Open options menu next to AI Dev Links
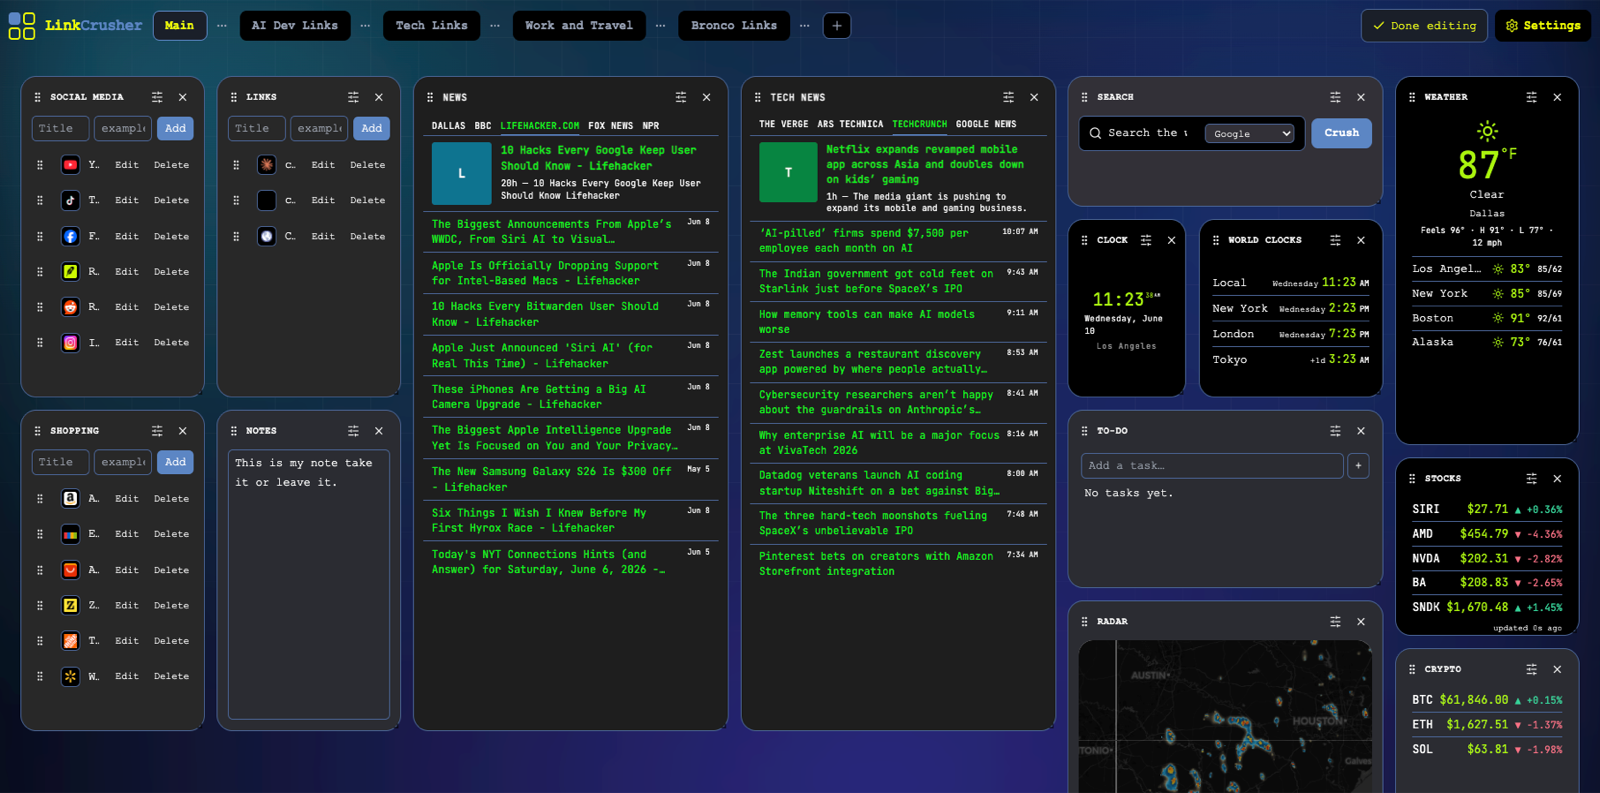The height and width of the screenshot is (793, 1600). [x=365, y=25]
